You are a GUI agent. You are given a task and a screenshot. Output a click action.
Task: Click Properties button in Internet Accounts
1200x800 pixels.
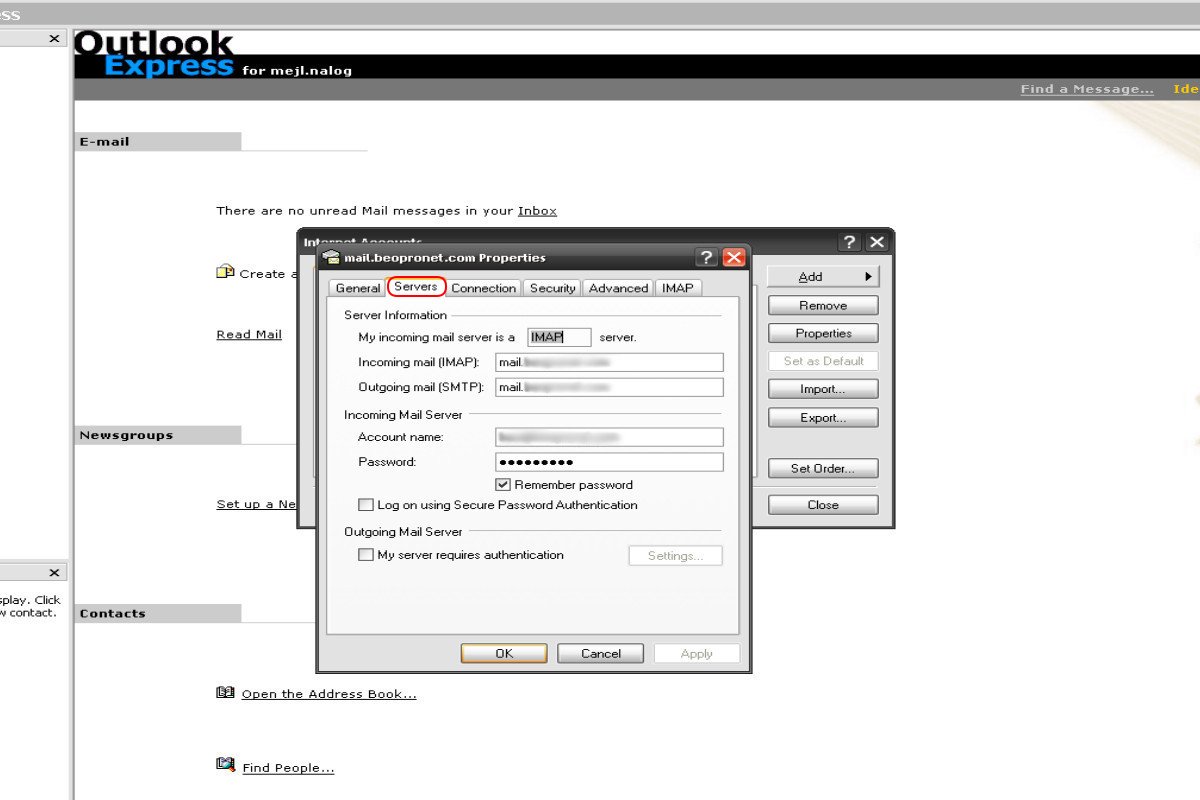(823, 333)
